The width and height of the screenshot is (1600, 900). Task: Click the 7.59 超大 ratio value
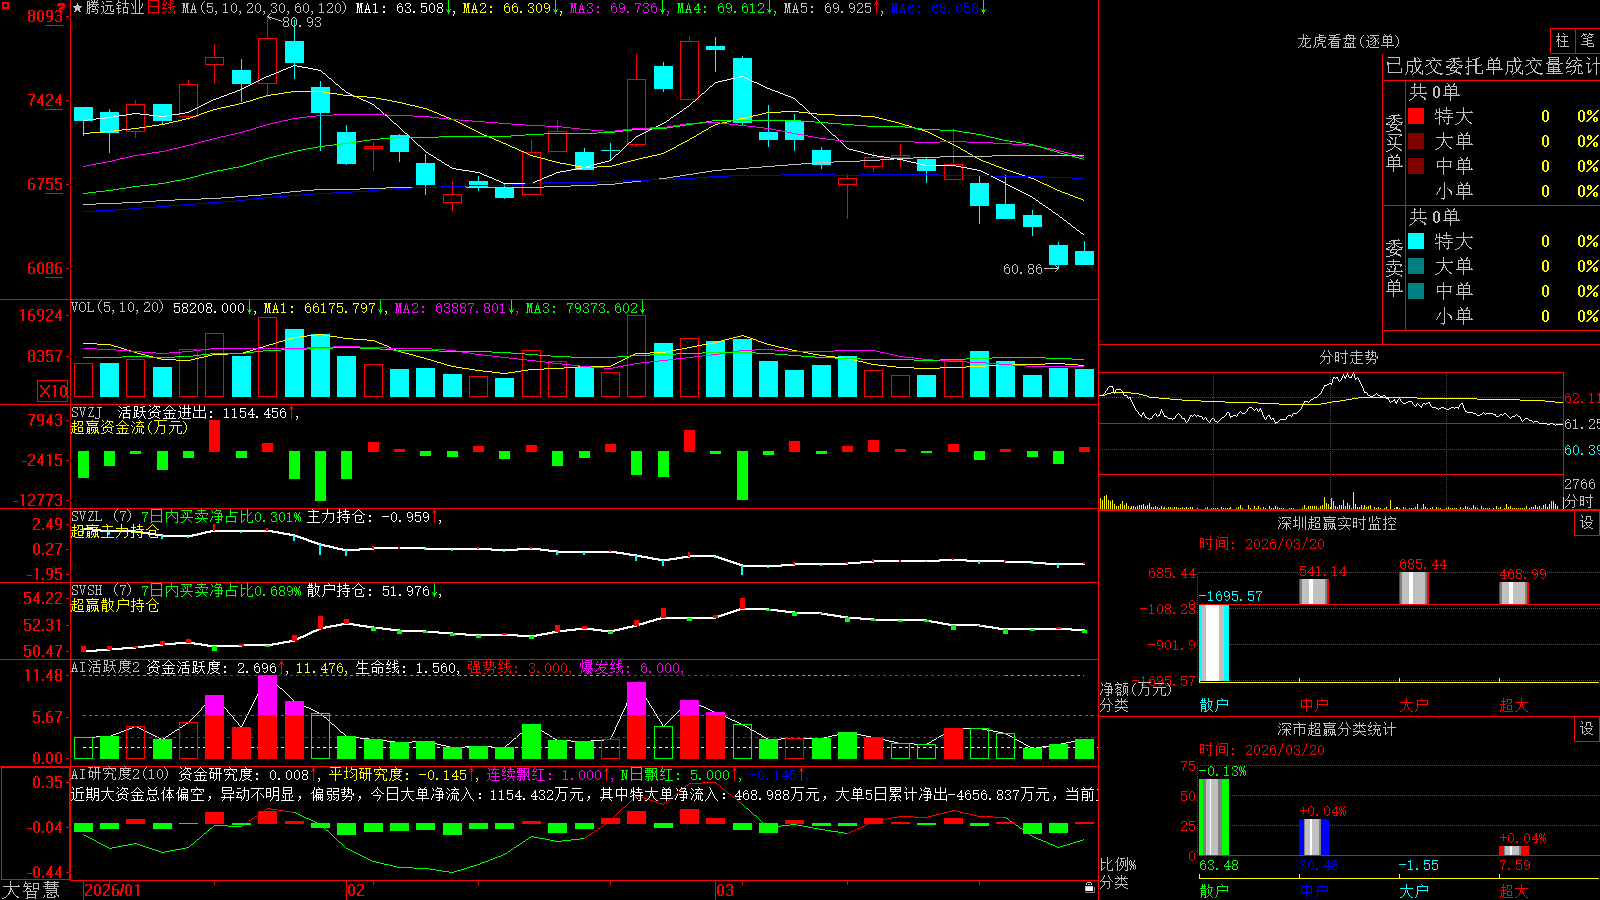point(1515,865)
